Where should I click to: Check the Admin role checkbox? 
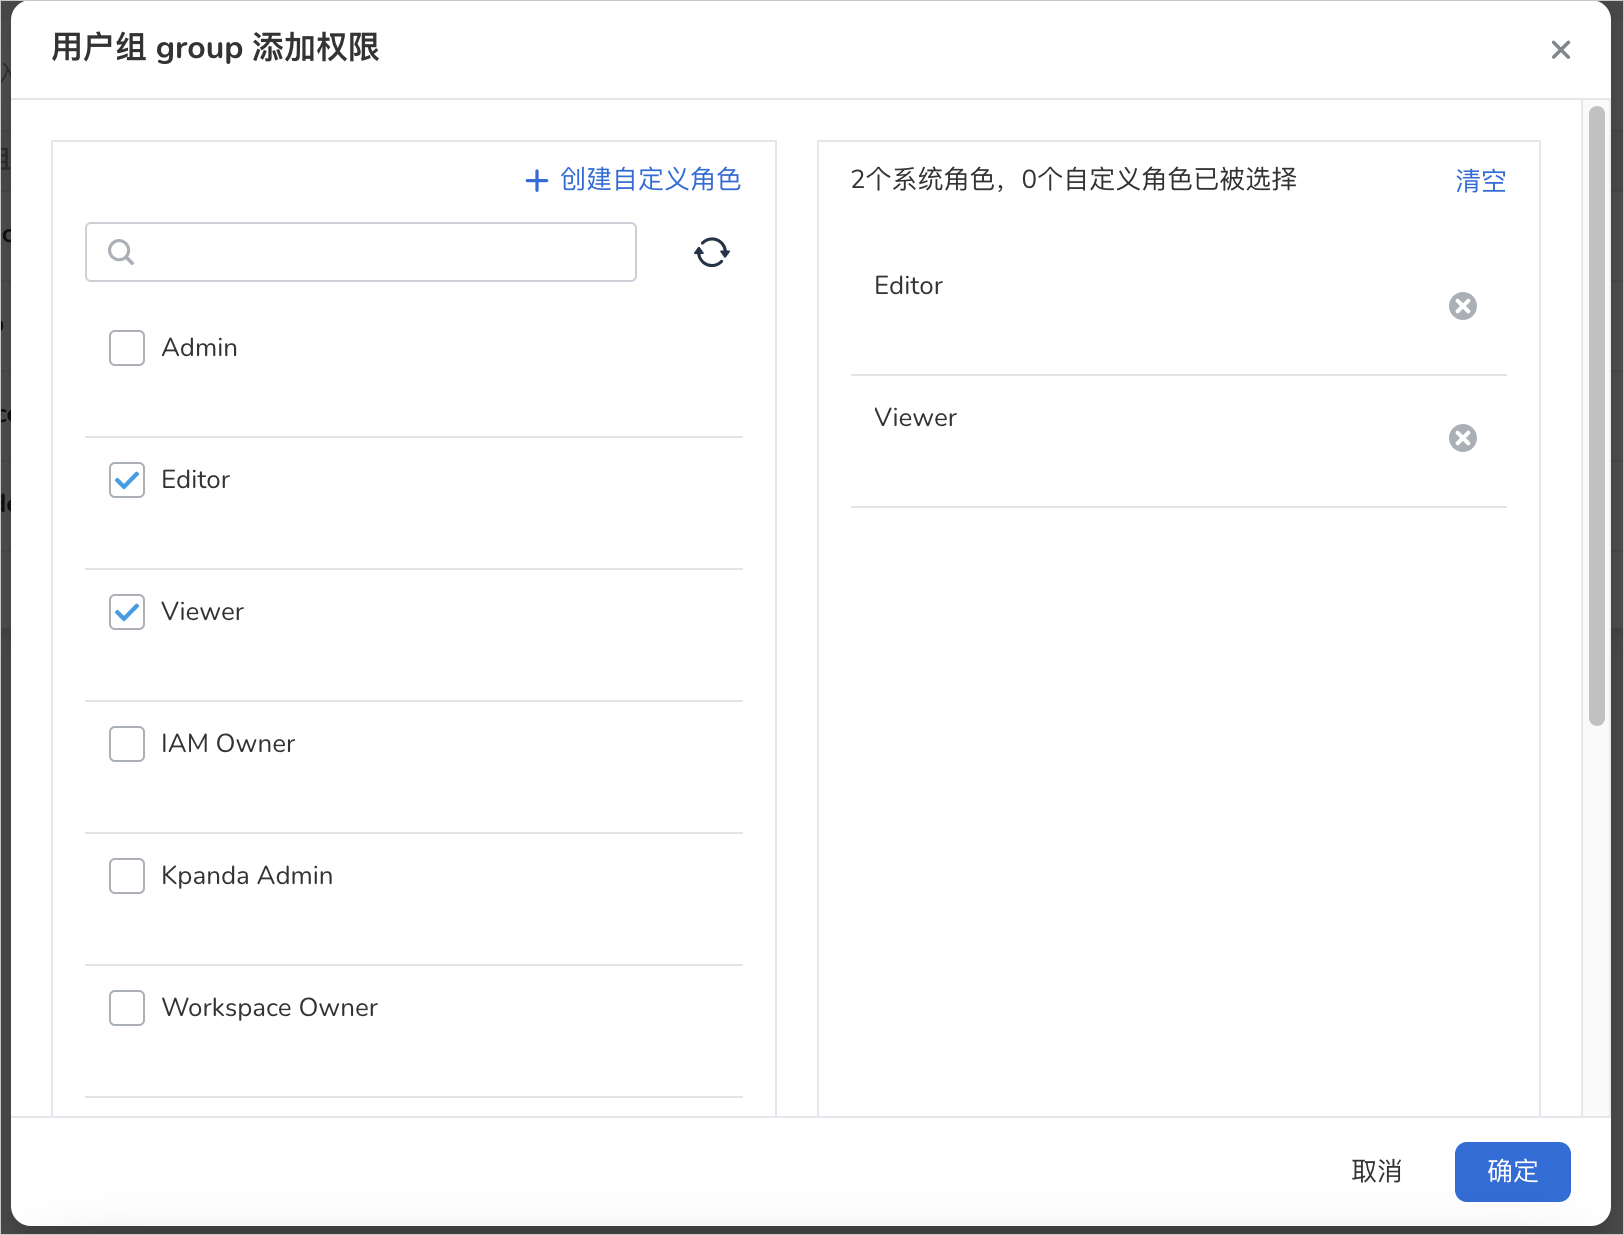pyautogui.click(x=127, y=348)
